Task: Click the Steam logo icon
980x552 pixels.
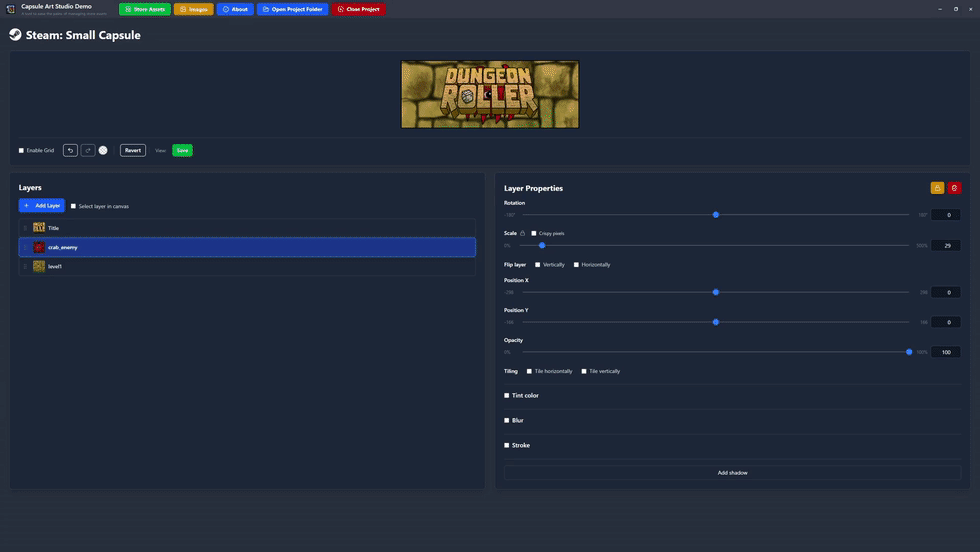Action: click(15, 34)
